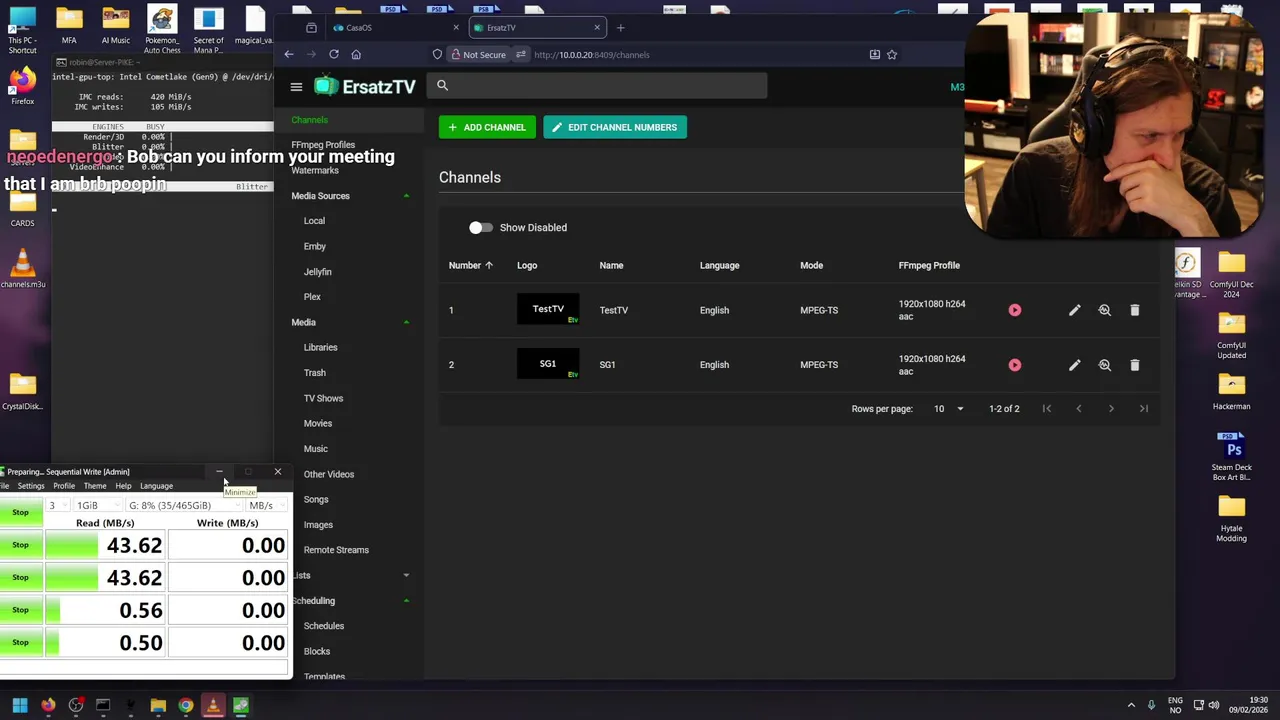The height and width of the screenshot is (720, 1280).
Task: Switch to the CasaOS browser tab
Action: [x=394, y=27]
